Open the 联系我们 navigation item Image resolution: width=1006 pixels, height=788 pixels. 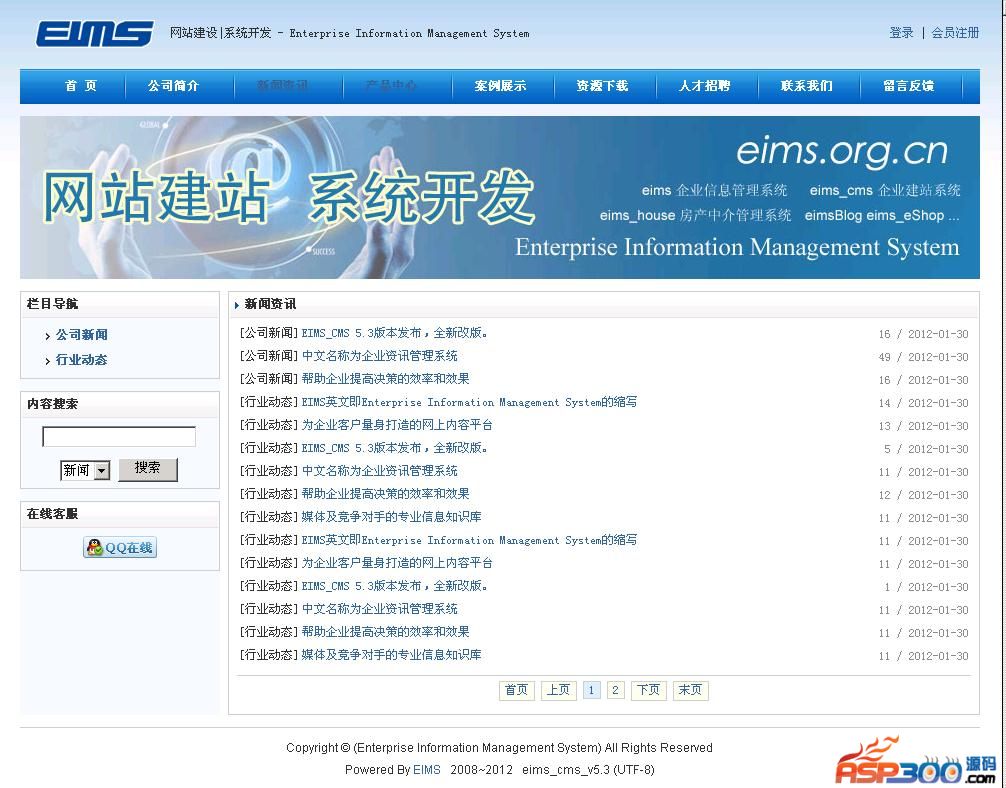tap(806, 86)
